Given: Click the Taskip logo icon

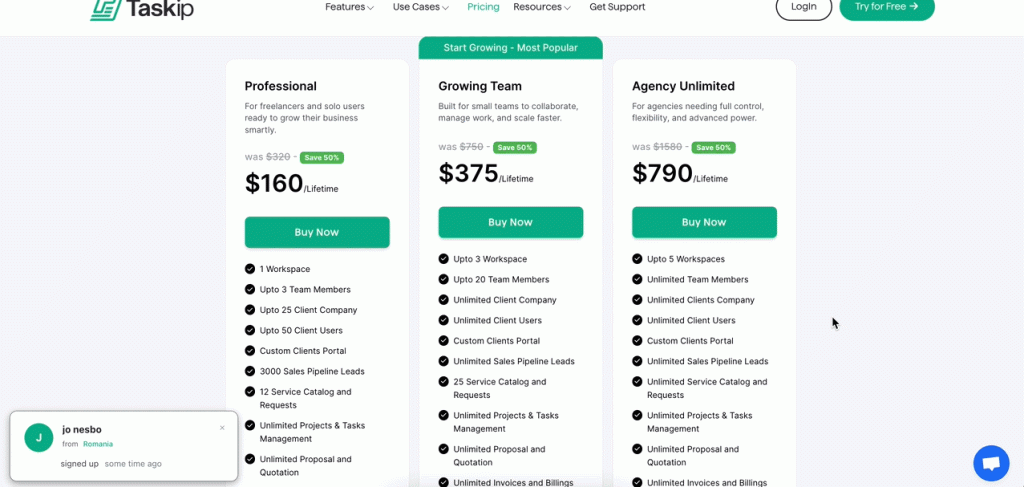Looking at the screenshot, I should coord(104,9).
